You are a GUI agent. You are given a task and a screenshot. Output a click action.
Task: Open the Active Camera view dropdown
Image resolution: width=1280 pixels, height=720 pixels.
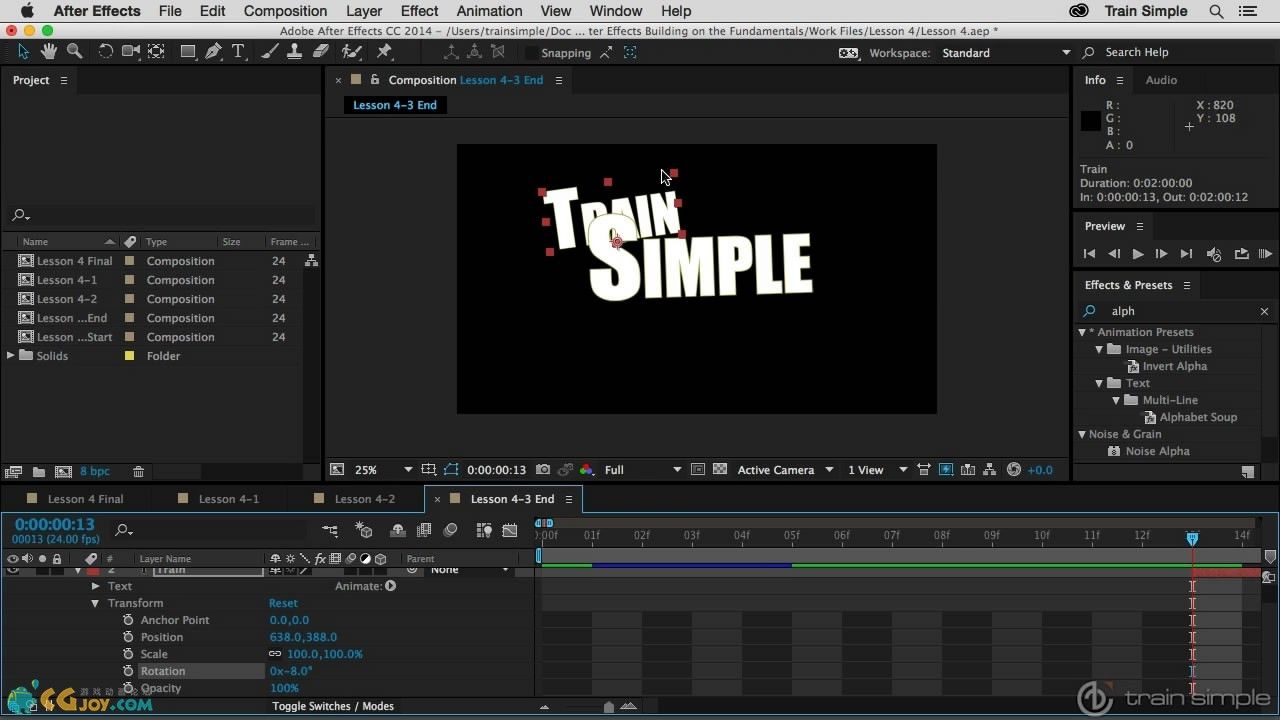pyautogui.click(x=785, y=470)
